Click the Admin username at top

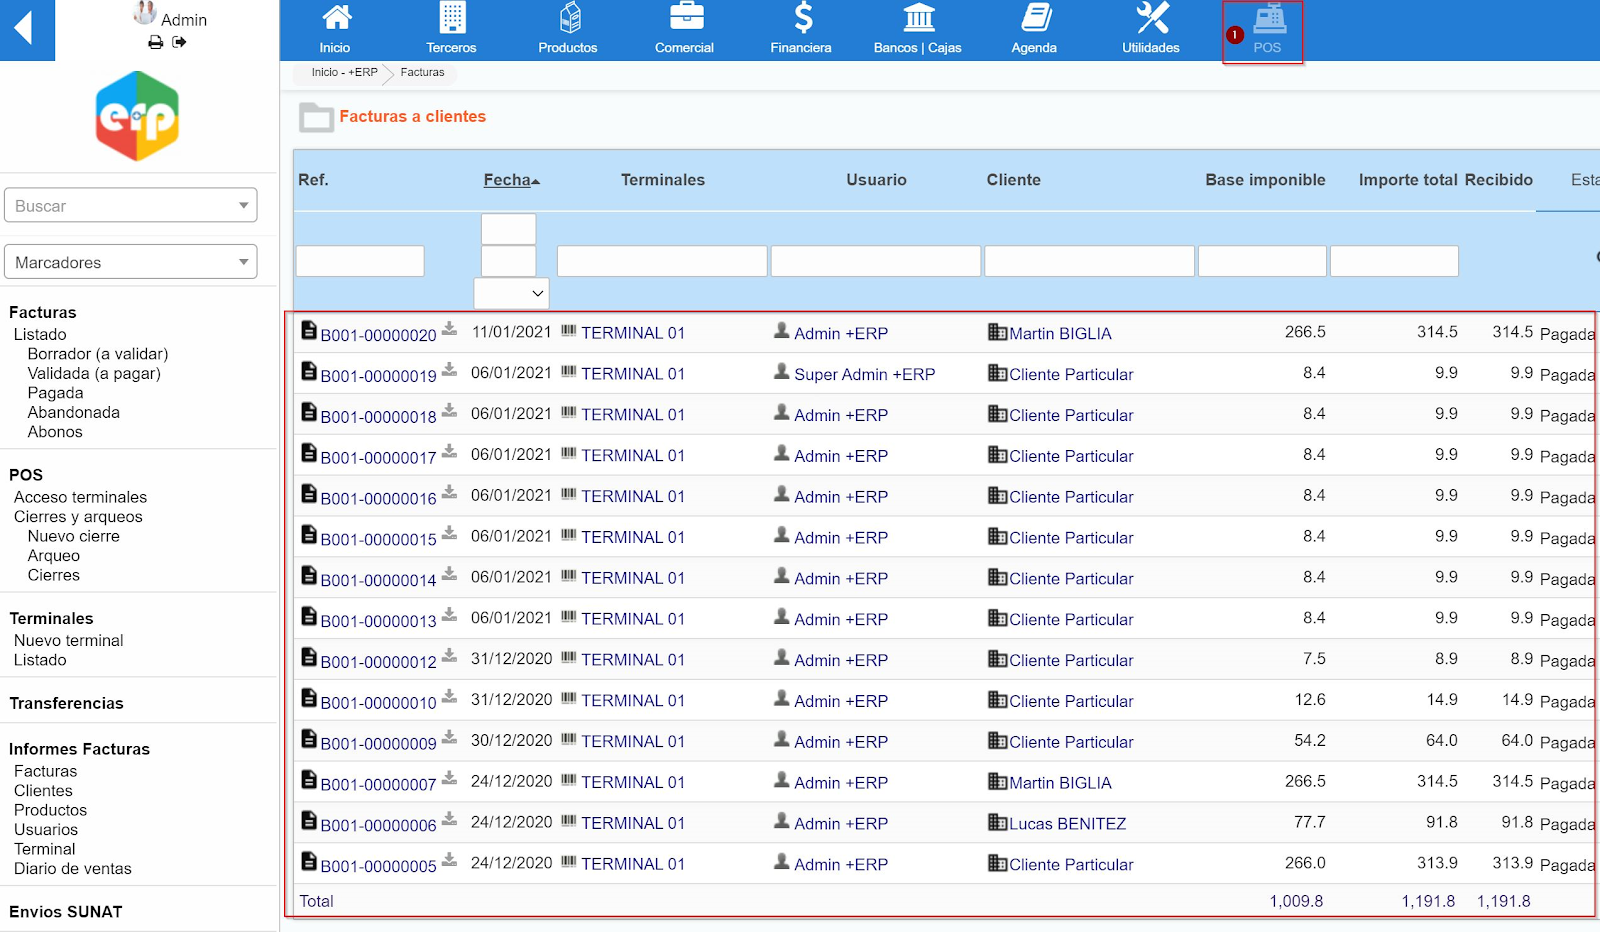click(184, 20)
